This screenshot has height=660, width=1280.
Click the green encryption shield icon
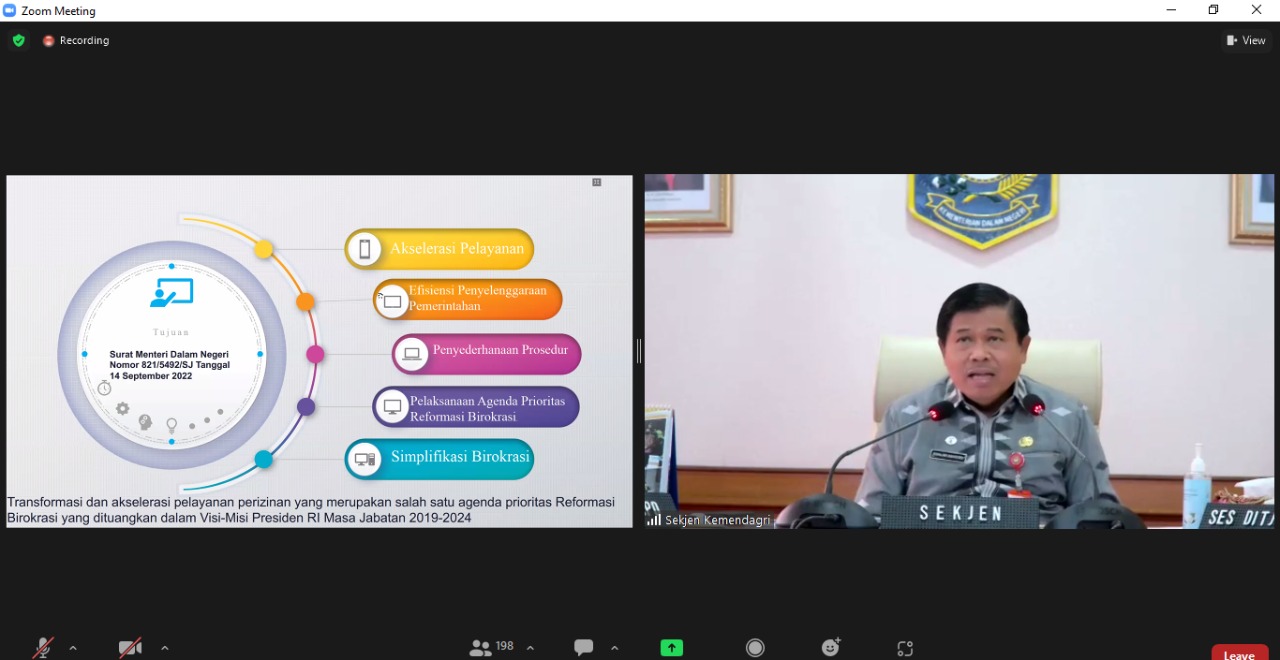[x=18, y=41]
